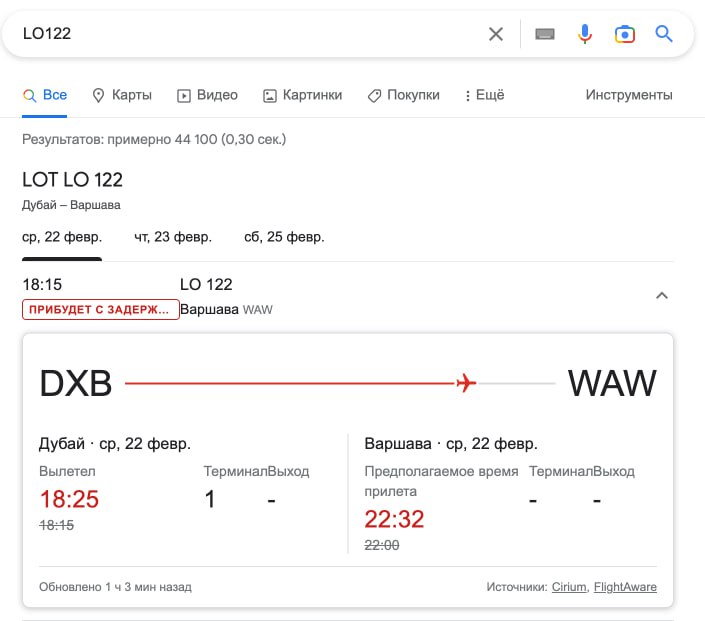Open the Инструменты tools panel
Image resolution: width=705 pixels, height=621 pixels.
point(629,95)
